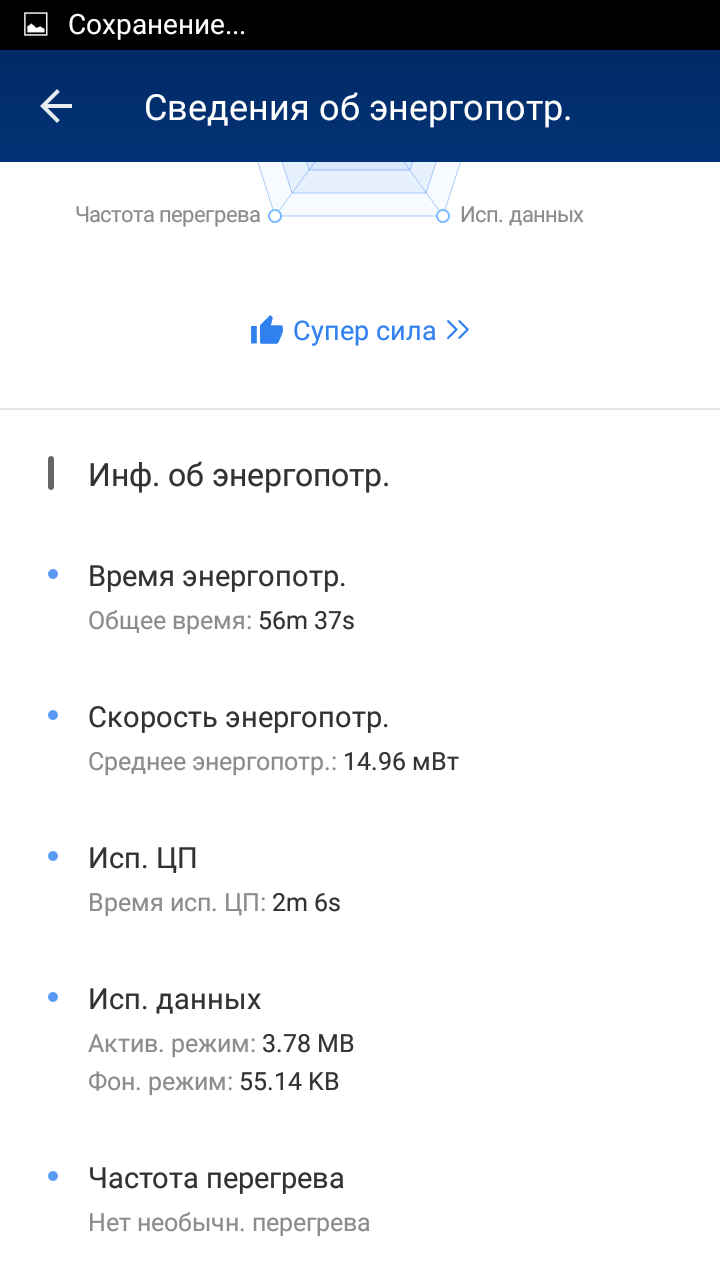Select the Время энергопотр. item
This screenshot has height=1280, width=720.
coord(217,577)
